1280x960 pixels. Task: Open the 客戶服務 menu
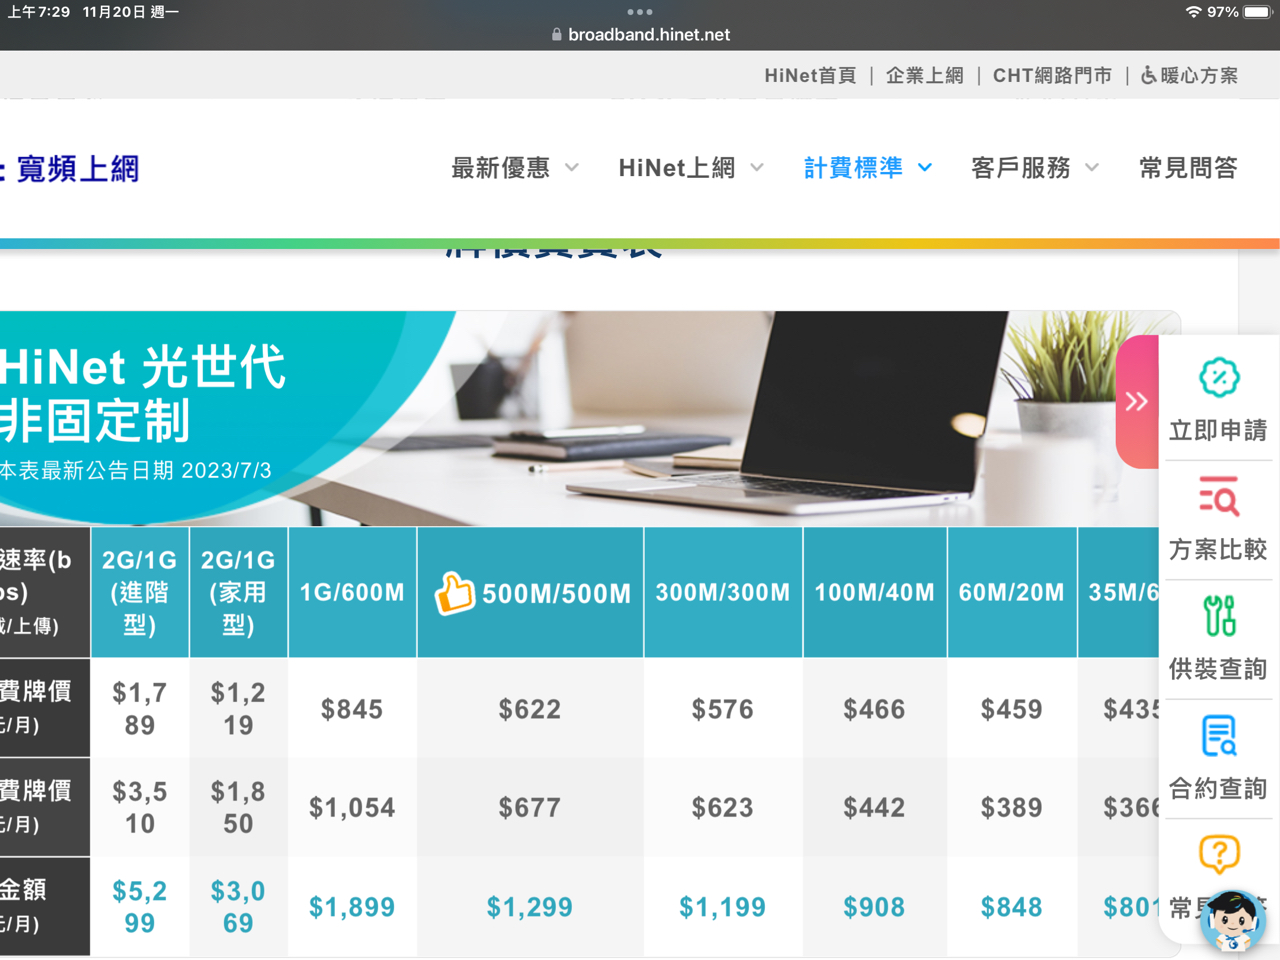[1021, 168]
